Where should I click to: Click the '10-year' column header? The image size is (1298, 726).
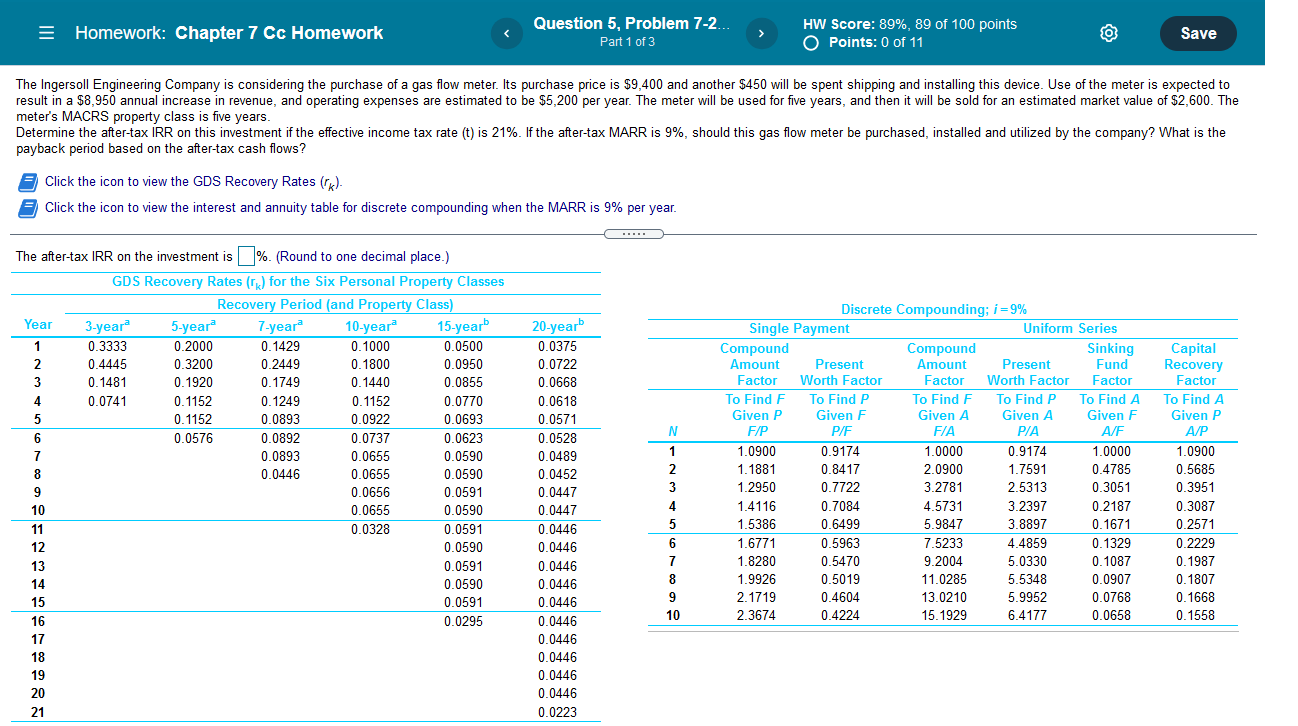tap(370, 325)
